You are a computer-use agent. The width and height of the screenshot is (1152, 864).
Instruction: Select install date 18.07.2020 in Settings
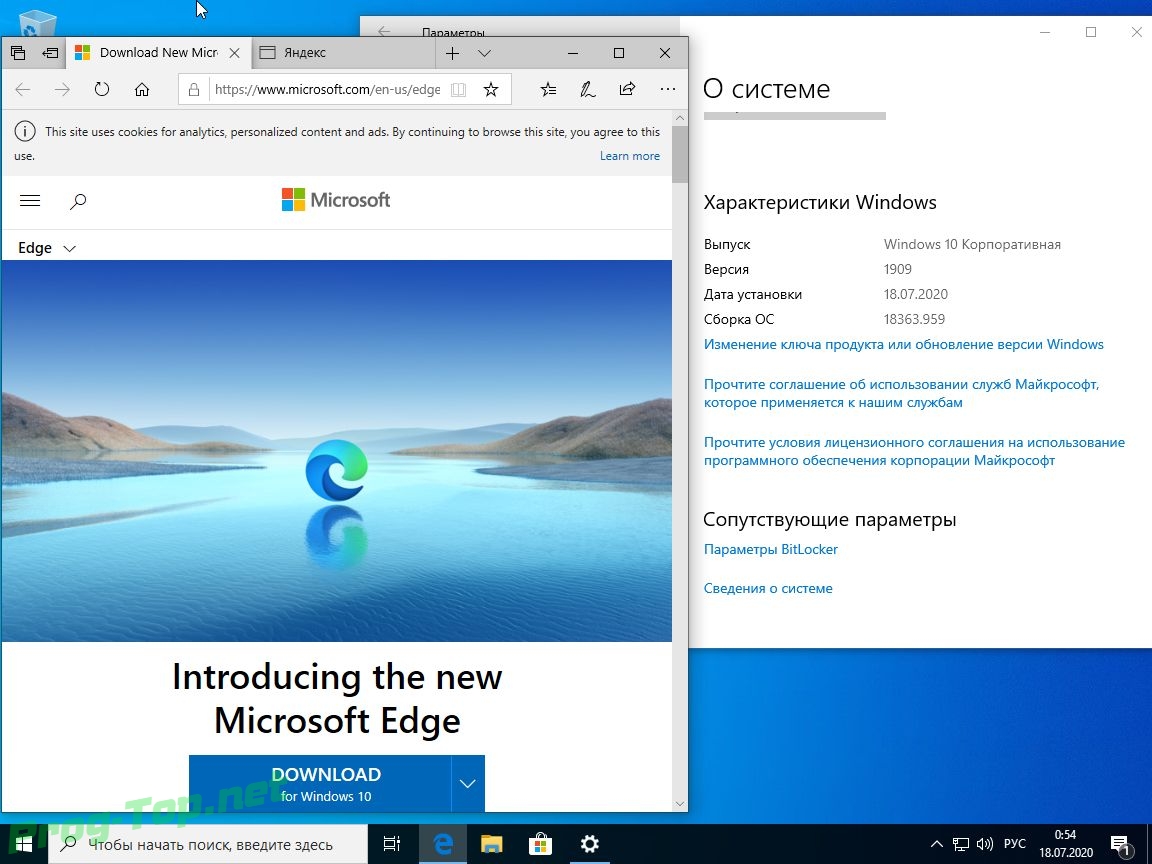[x=915, y=294]
